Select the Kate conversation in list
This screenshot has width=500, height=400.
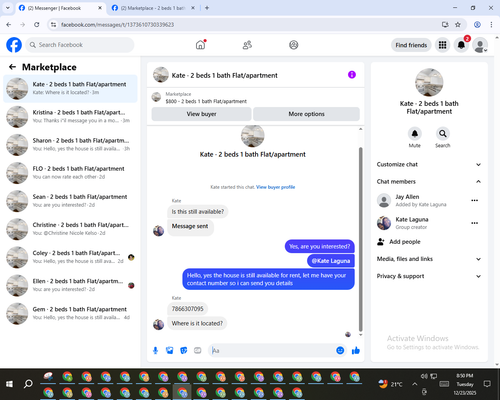pos(70,88)
